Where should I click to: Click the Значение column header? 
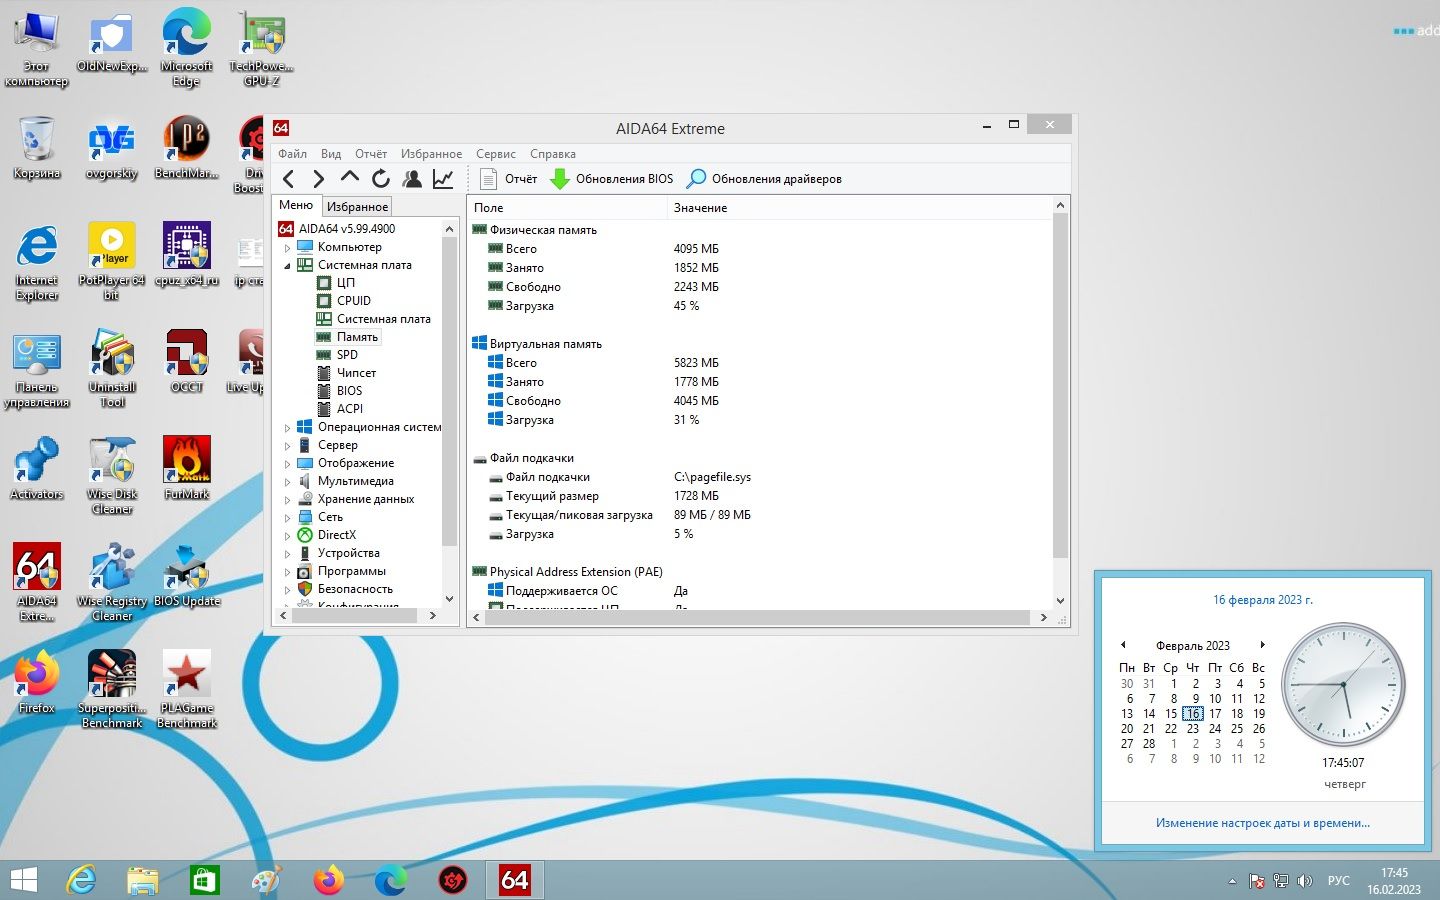coord(860,208)
